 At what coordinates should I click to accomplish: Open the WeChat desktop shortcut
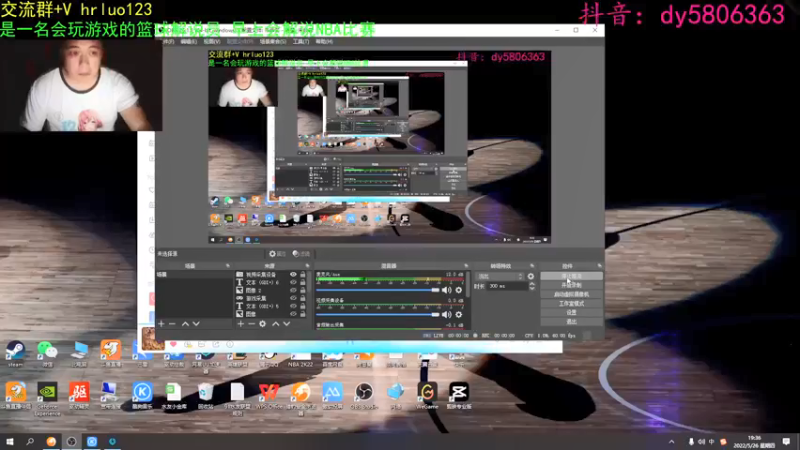tap(47, 352)
